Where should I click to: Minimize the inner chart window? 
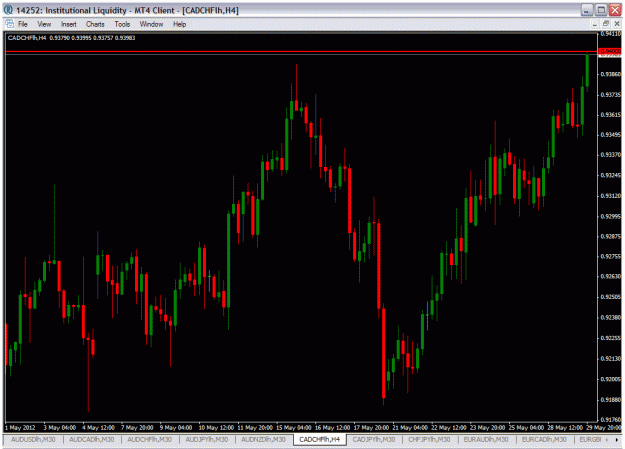(594, 24)
